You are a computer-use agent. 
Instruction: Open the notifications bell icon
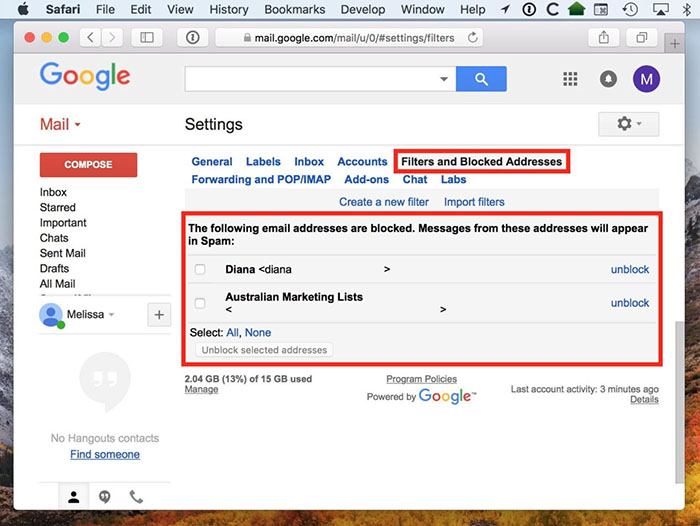pyautogui.click(x=608, y=80)
